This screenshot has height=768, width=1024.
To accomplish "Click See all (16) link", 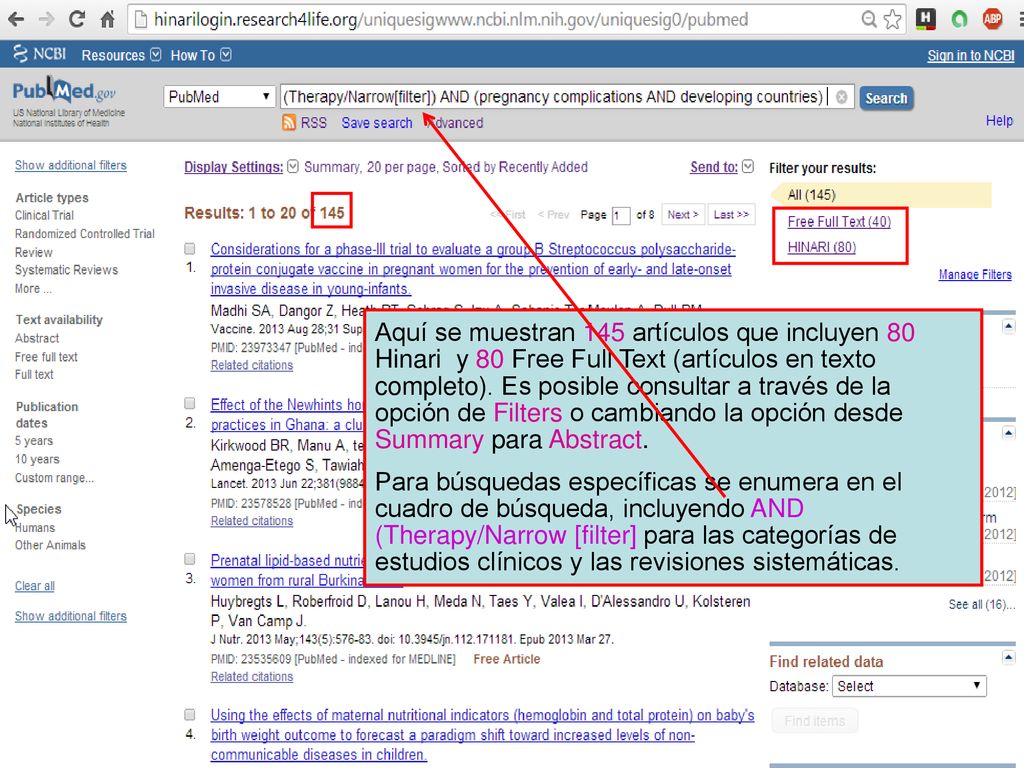I will (982, 604).
